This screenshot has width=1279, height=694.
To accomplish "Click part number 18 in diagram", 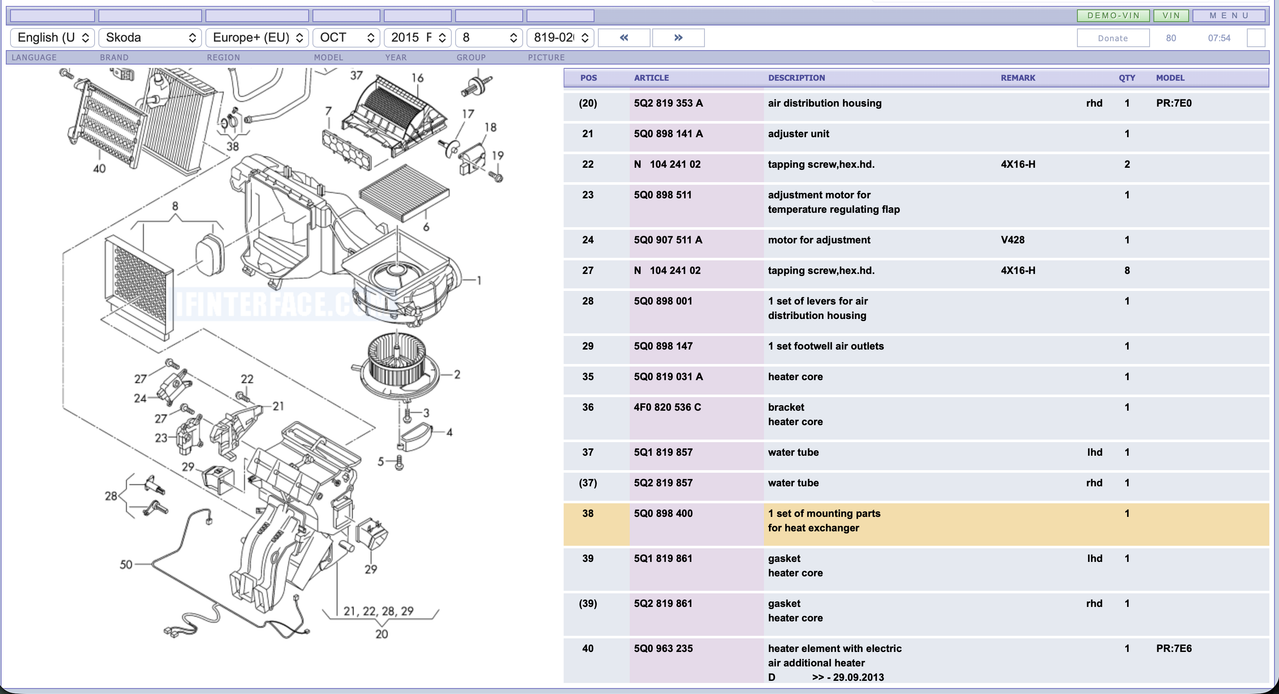I will coord(490,127).
